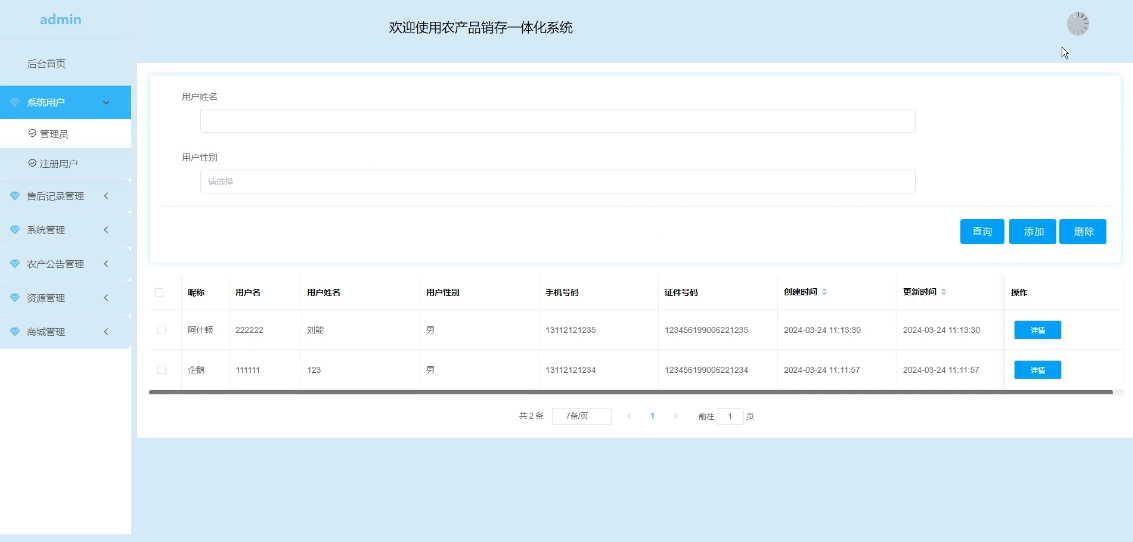
Task: Click the nickname cell 阿什顿
Action: coord(198,330)
